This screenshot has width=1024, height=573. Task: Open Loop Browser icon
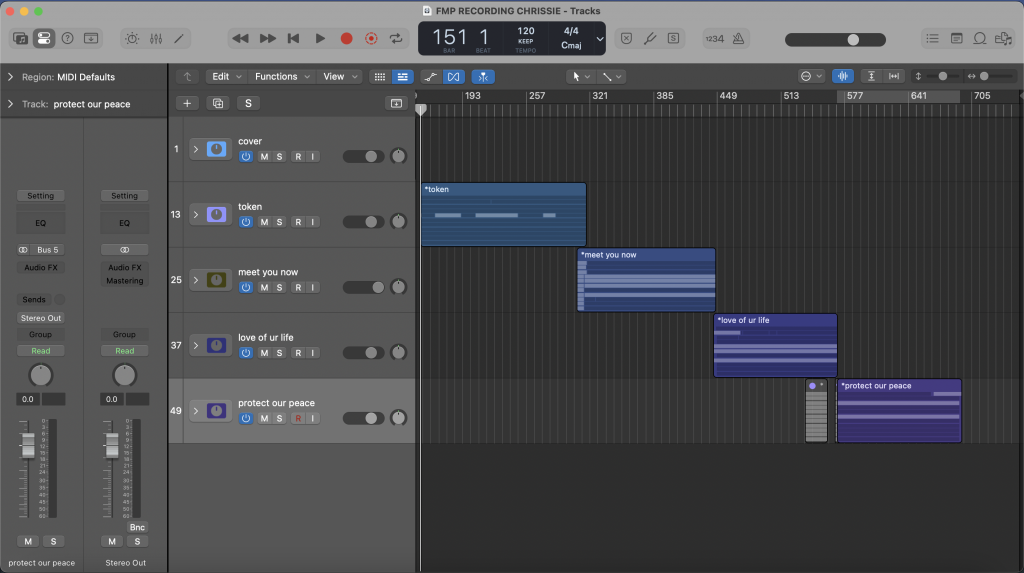980,39
